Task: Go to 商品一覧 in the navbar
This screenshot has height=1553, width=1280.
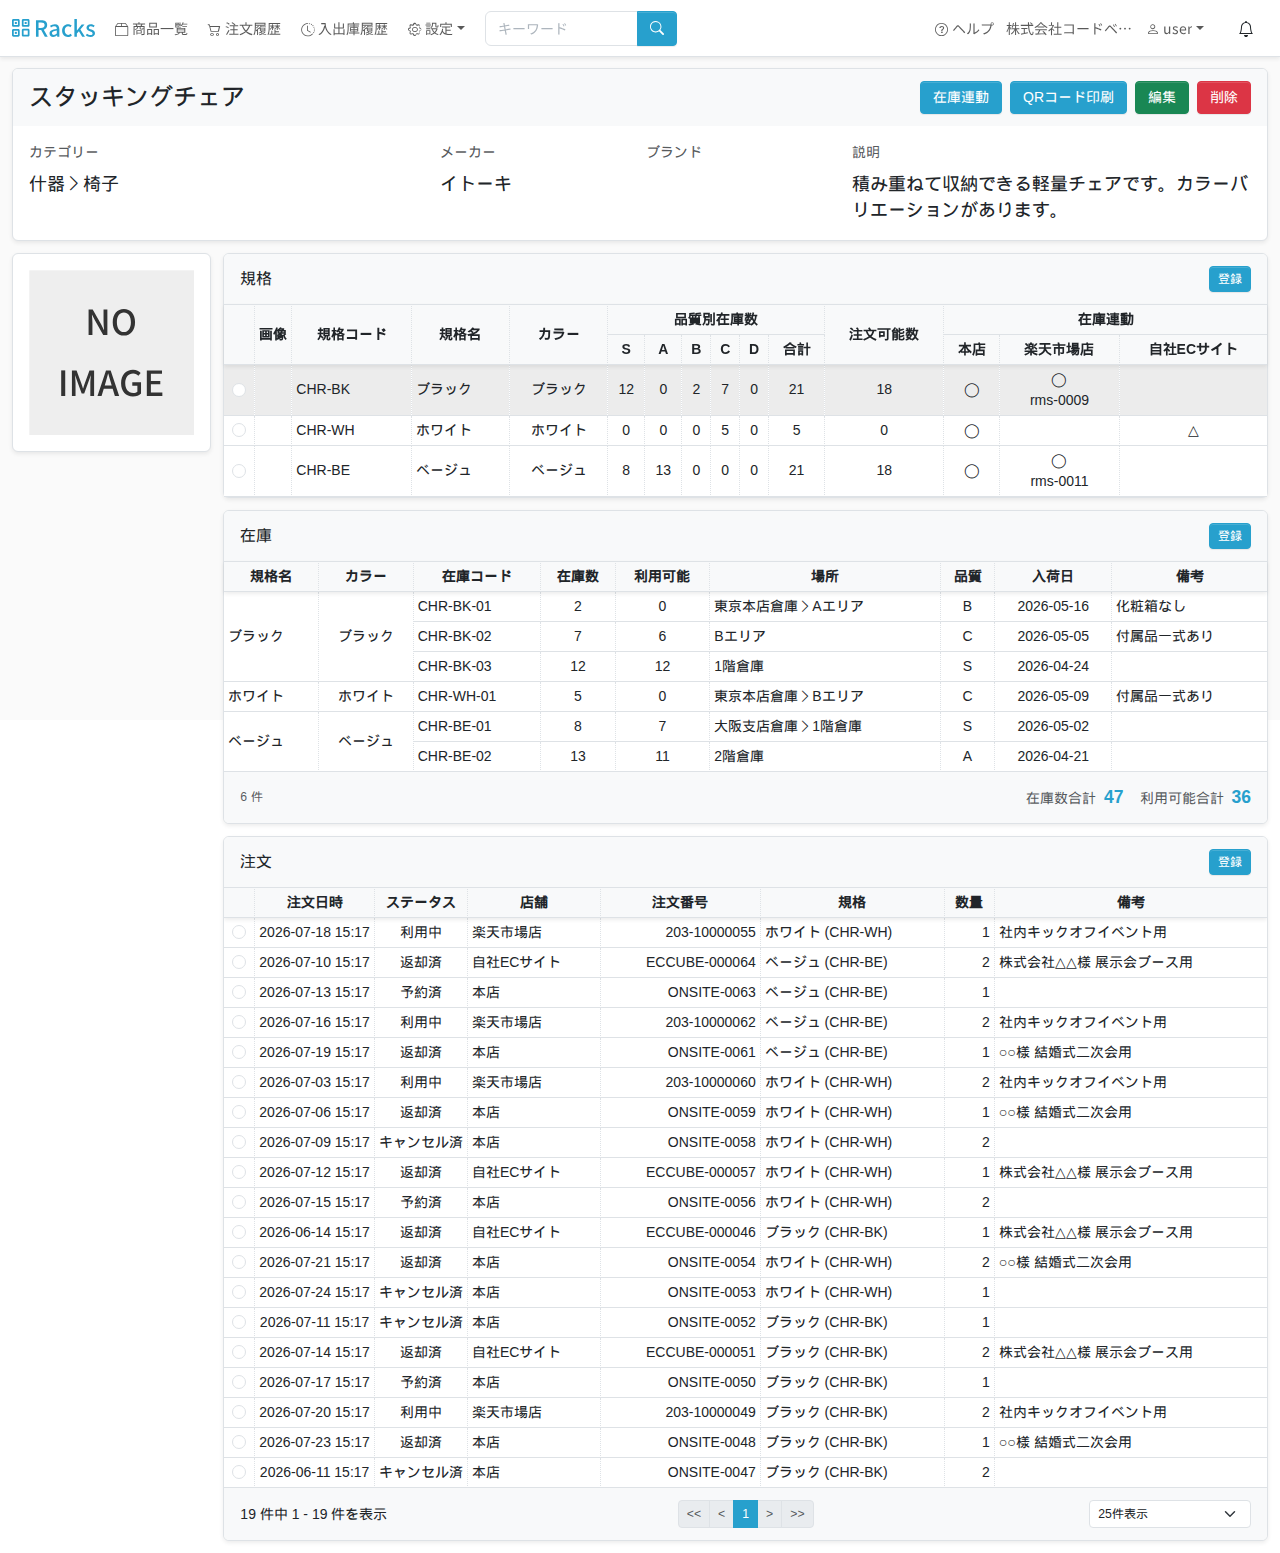Action: (151, 29)
